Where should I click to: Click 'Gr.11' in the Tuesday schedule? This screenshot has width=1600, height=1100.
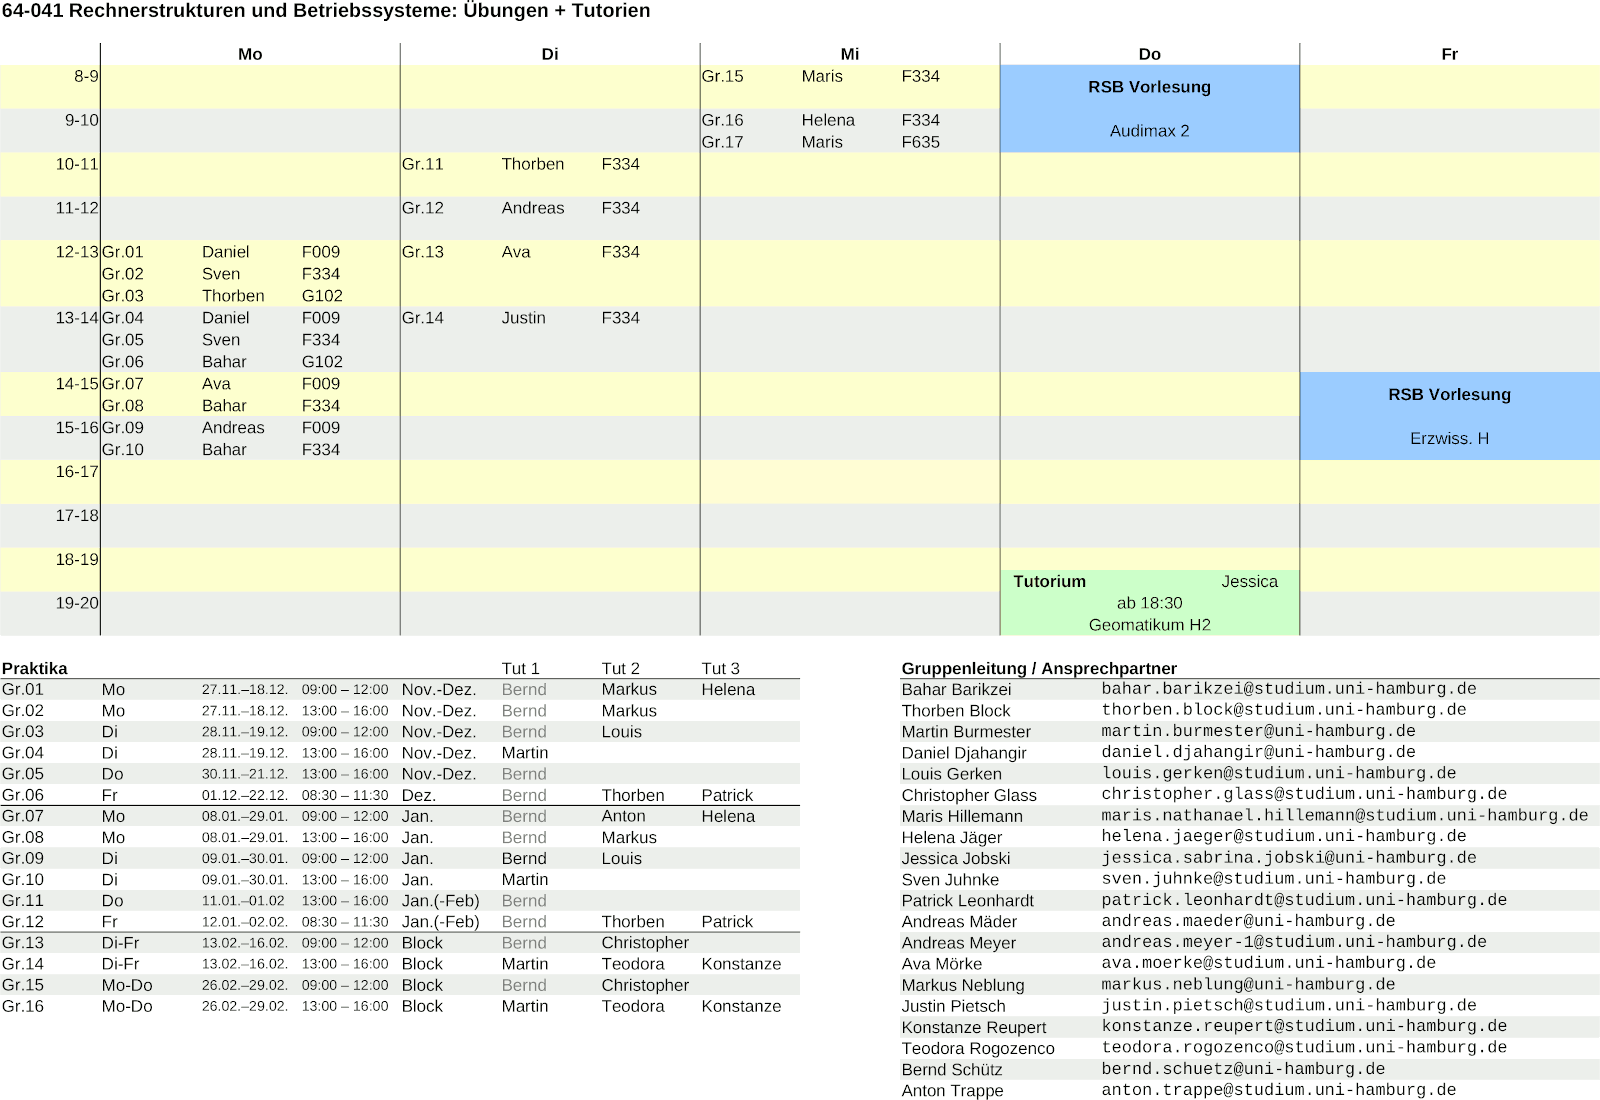[423, 164]
